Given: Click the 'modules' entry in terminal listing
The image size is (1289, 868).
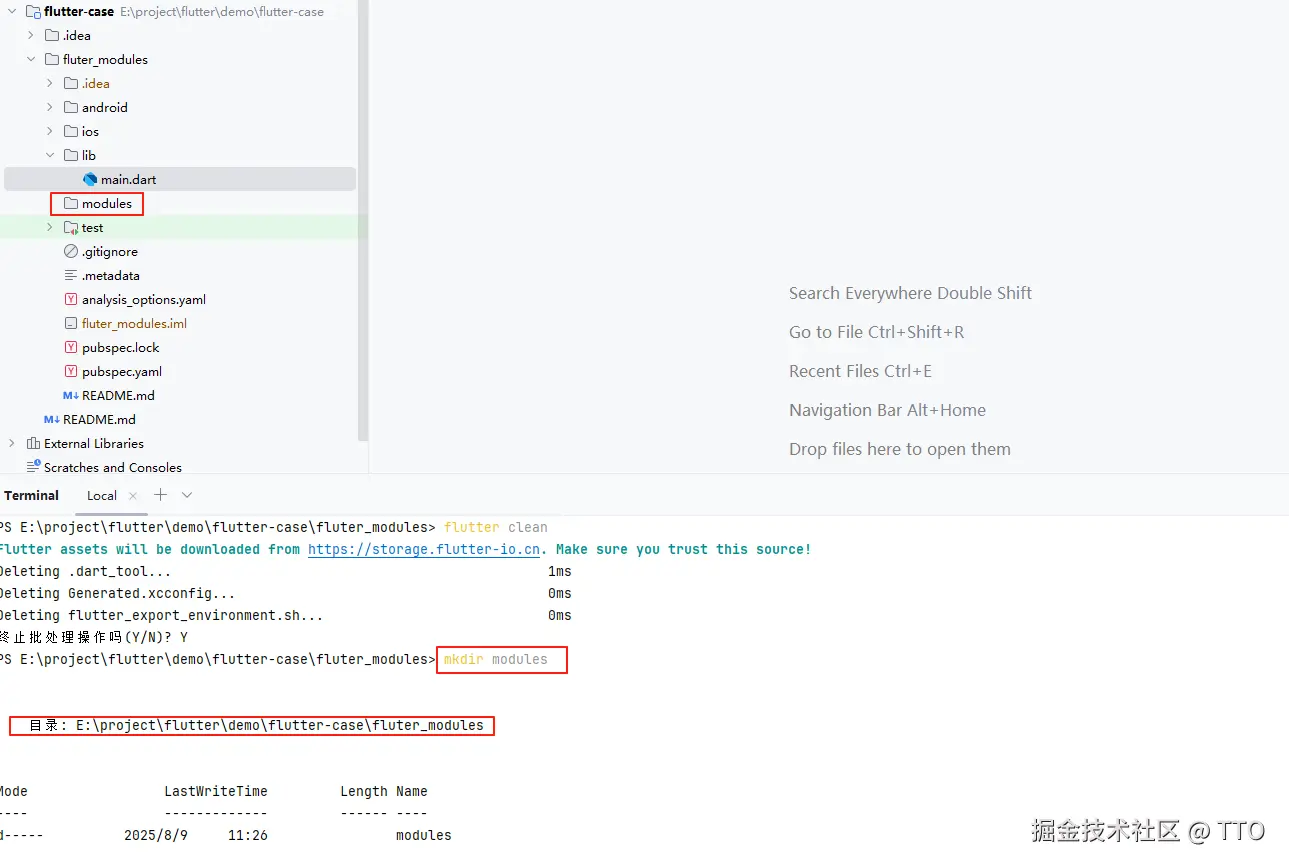Looking at the screenshot, I should click(424, 836).
